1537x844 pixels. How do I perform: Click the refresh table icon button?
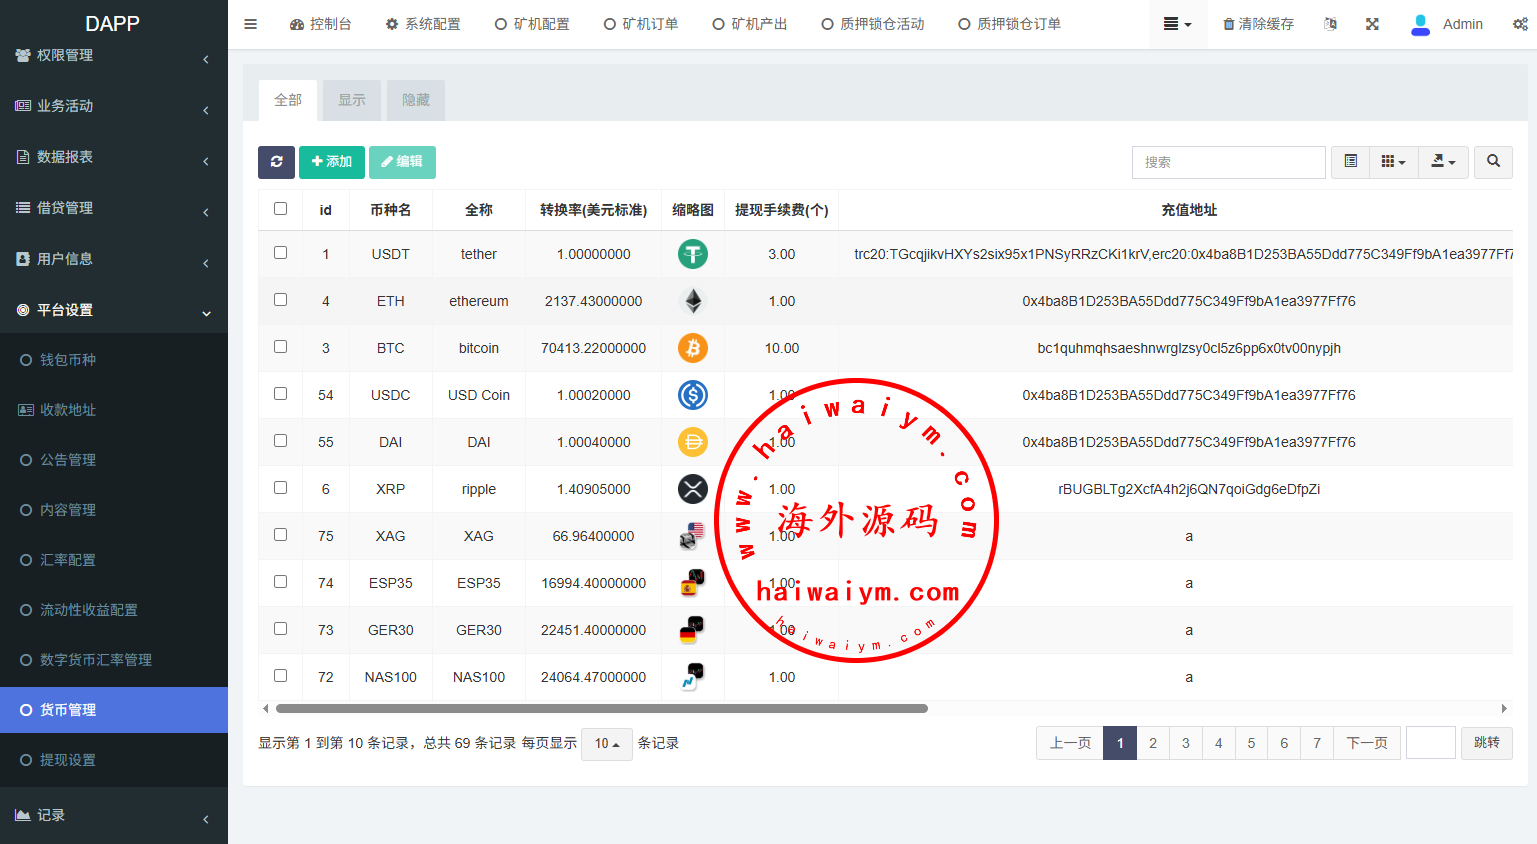[x=276, y=162]
